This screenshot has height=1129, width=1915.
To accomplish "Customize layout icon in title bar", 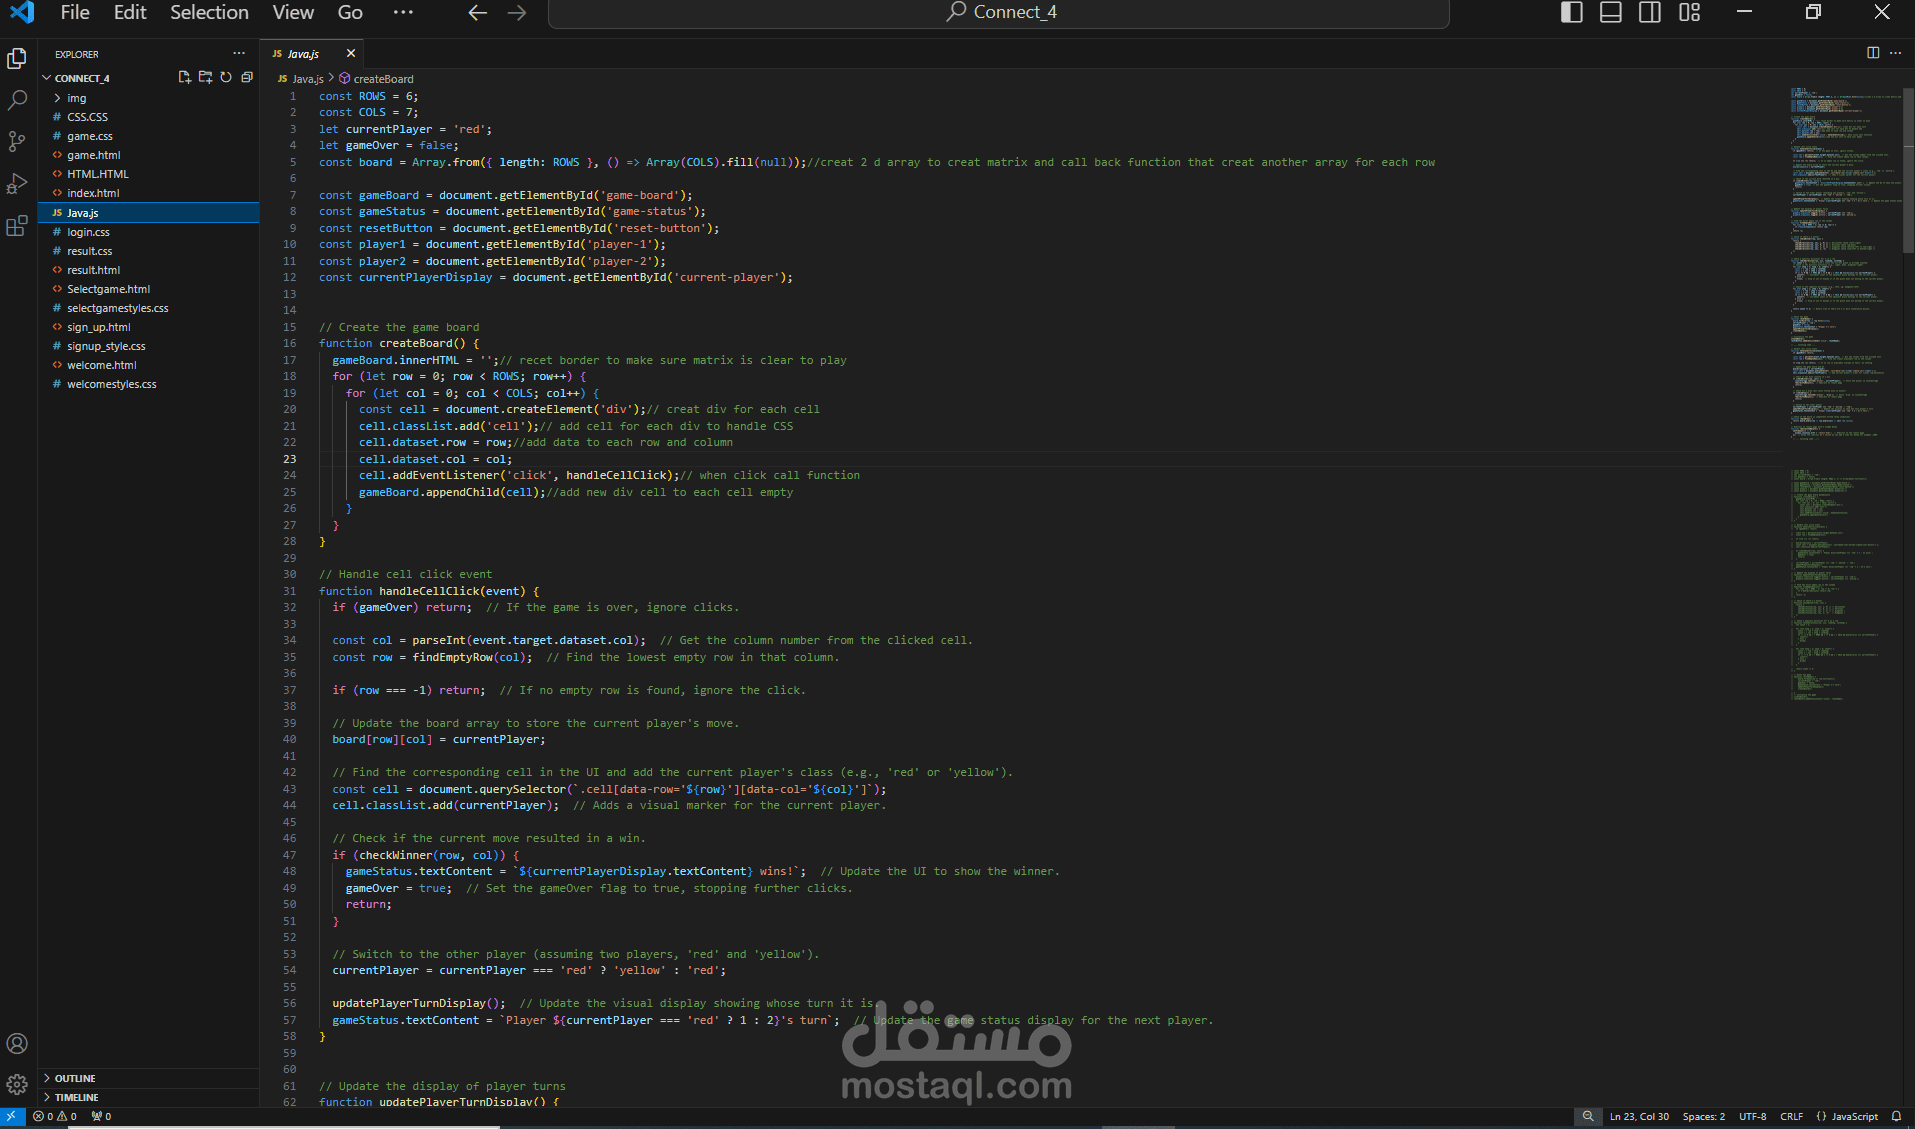I will 1689,12.
